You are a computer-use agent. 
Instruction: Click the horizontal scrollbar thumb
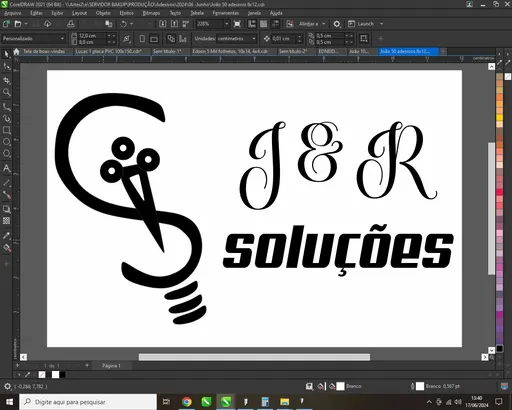tap(254, 357)
